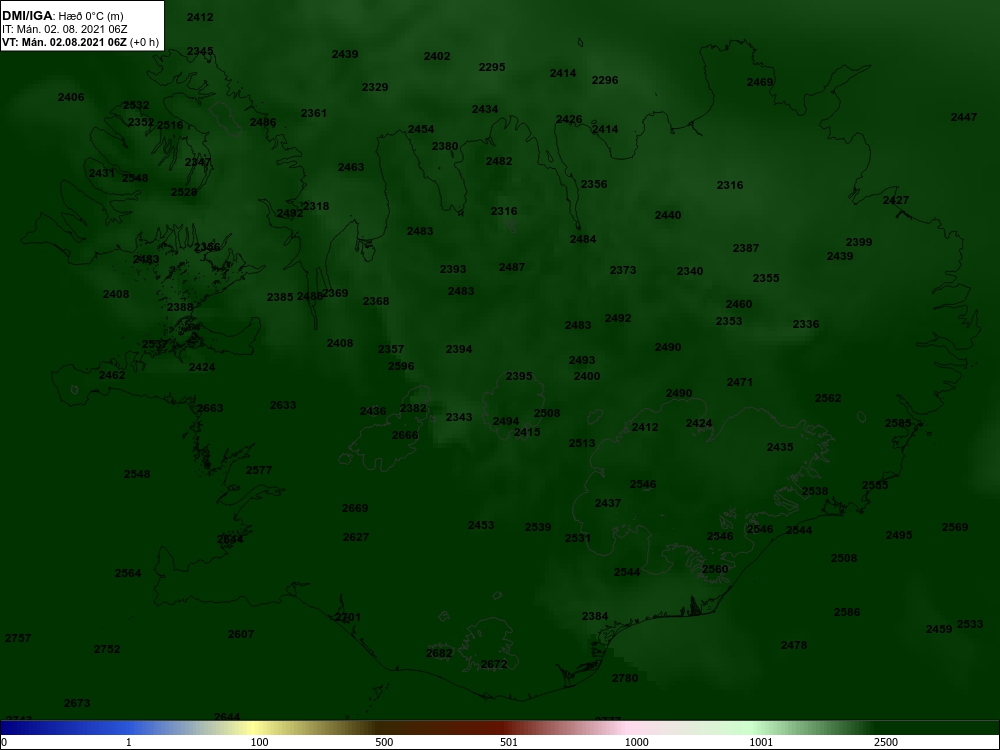Viewport: 1000px width, 750px height.
Task: Click the 2780 value off the south coast
Action: tap(624, 678)
